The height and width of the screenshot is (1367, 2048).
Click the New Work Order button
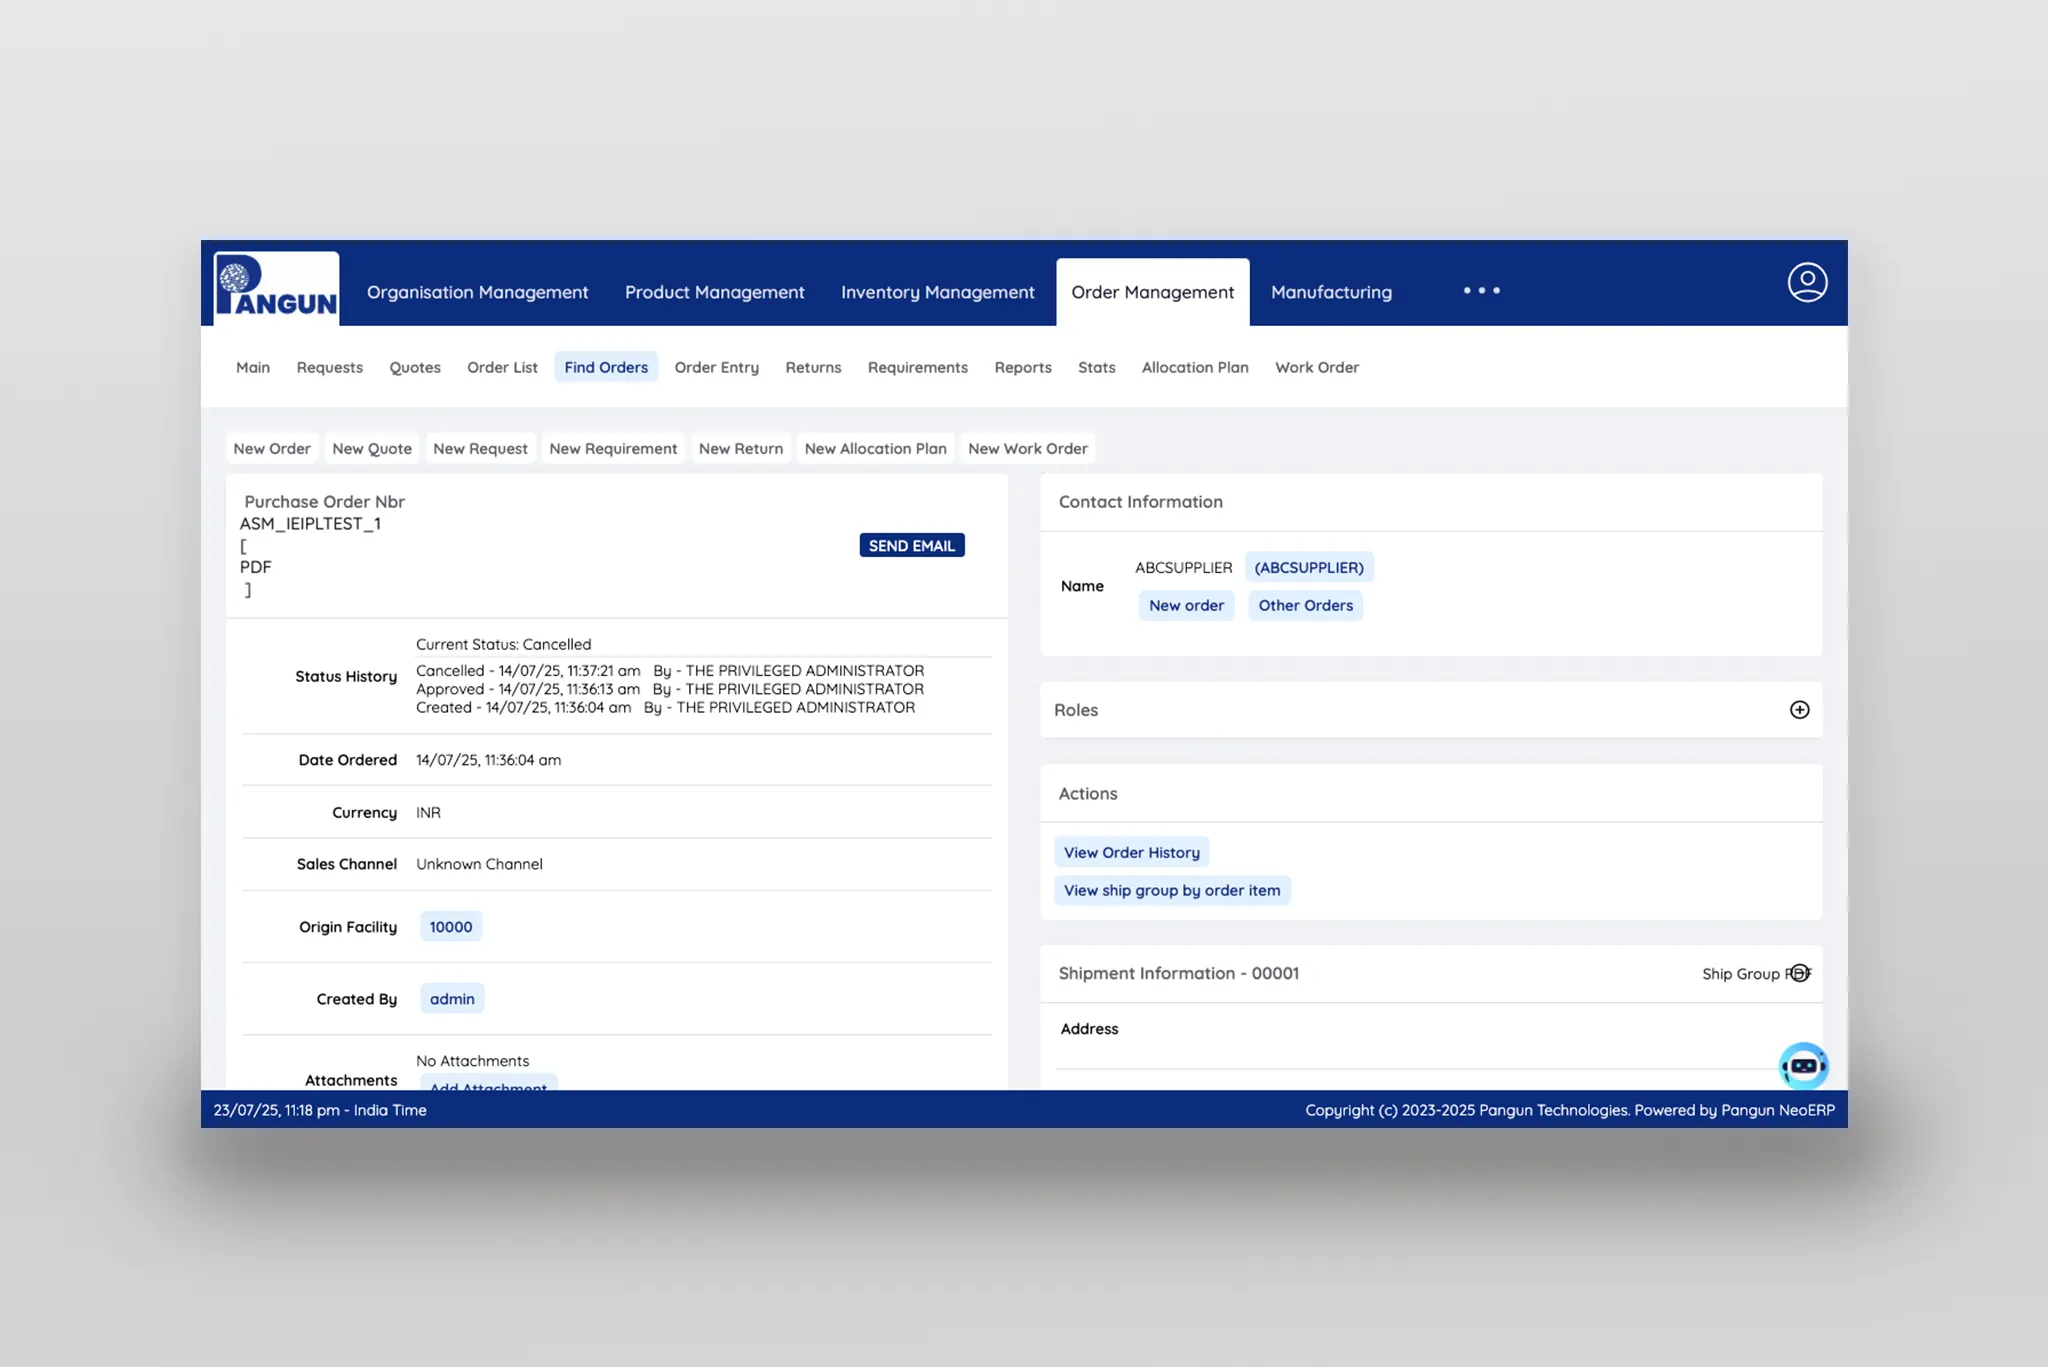point(1027,449)
